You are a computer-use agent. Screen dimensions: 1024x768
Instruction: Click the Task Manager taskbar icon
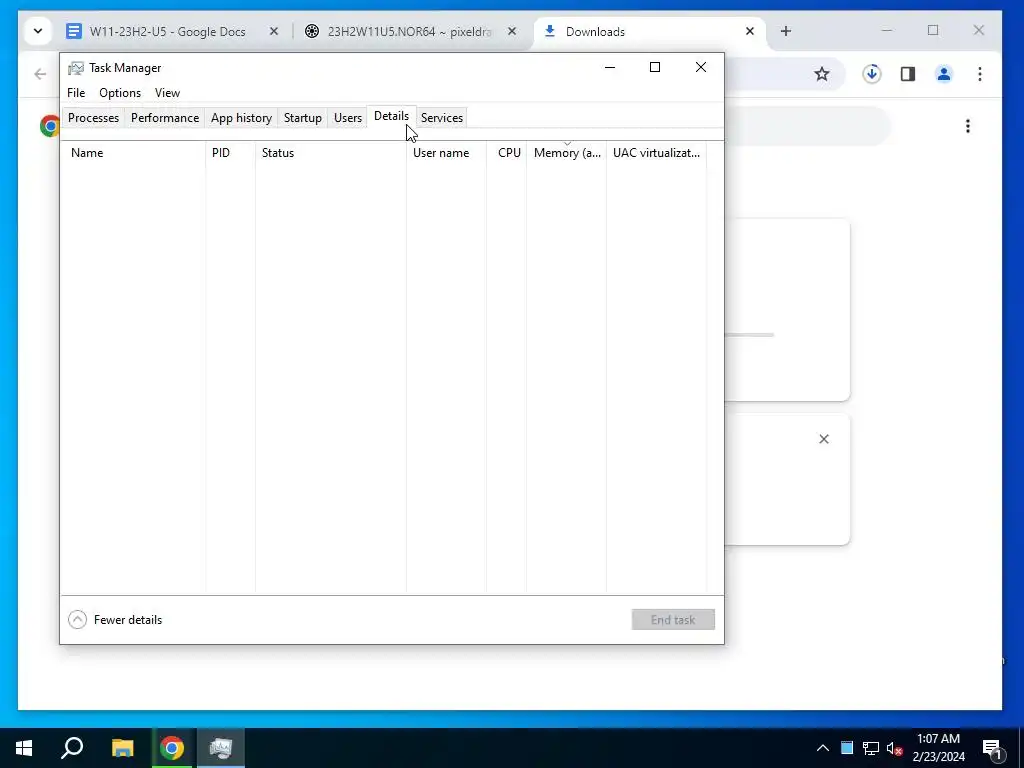pyautogui.click(x=221, y=748)
